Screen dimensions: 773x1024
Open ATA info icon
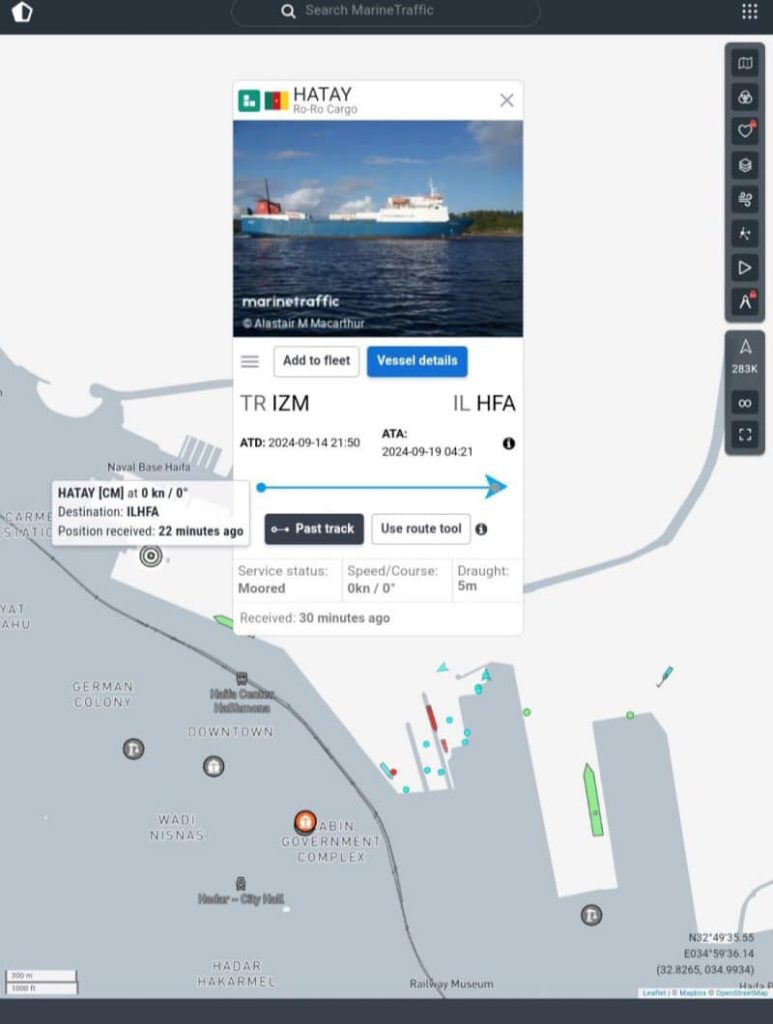click(509, 444)
